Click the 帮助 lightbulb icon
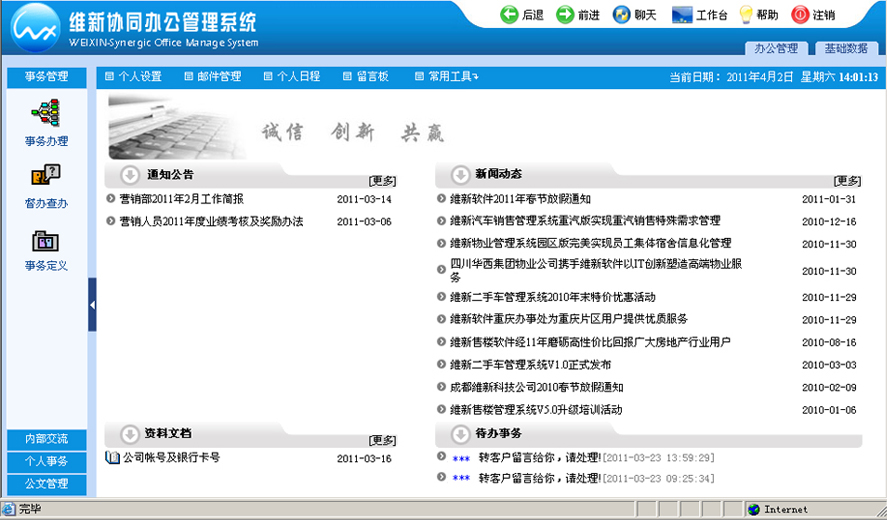This screenshot has height=521, width=887. (746, 15)
